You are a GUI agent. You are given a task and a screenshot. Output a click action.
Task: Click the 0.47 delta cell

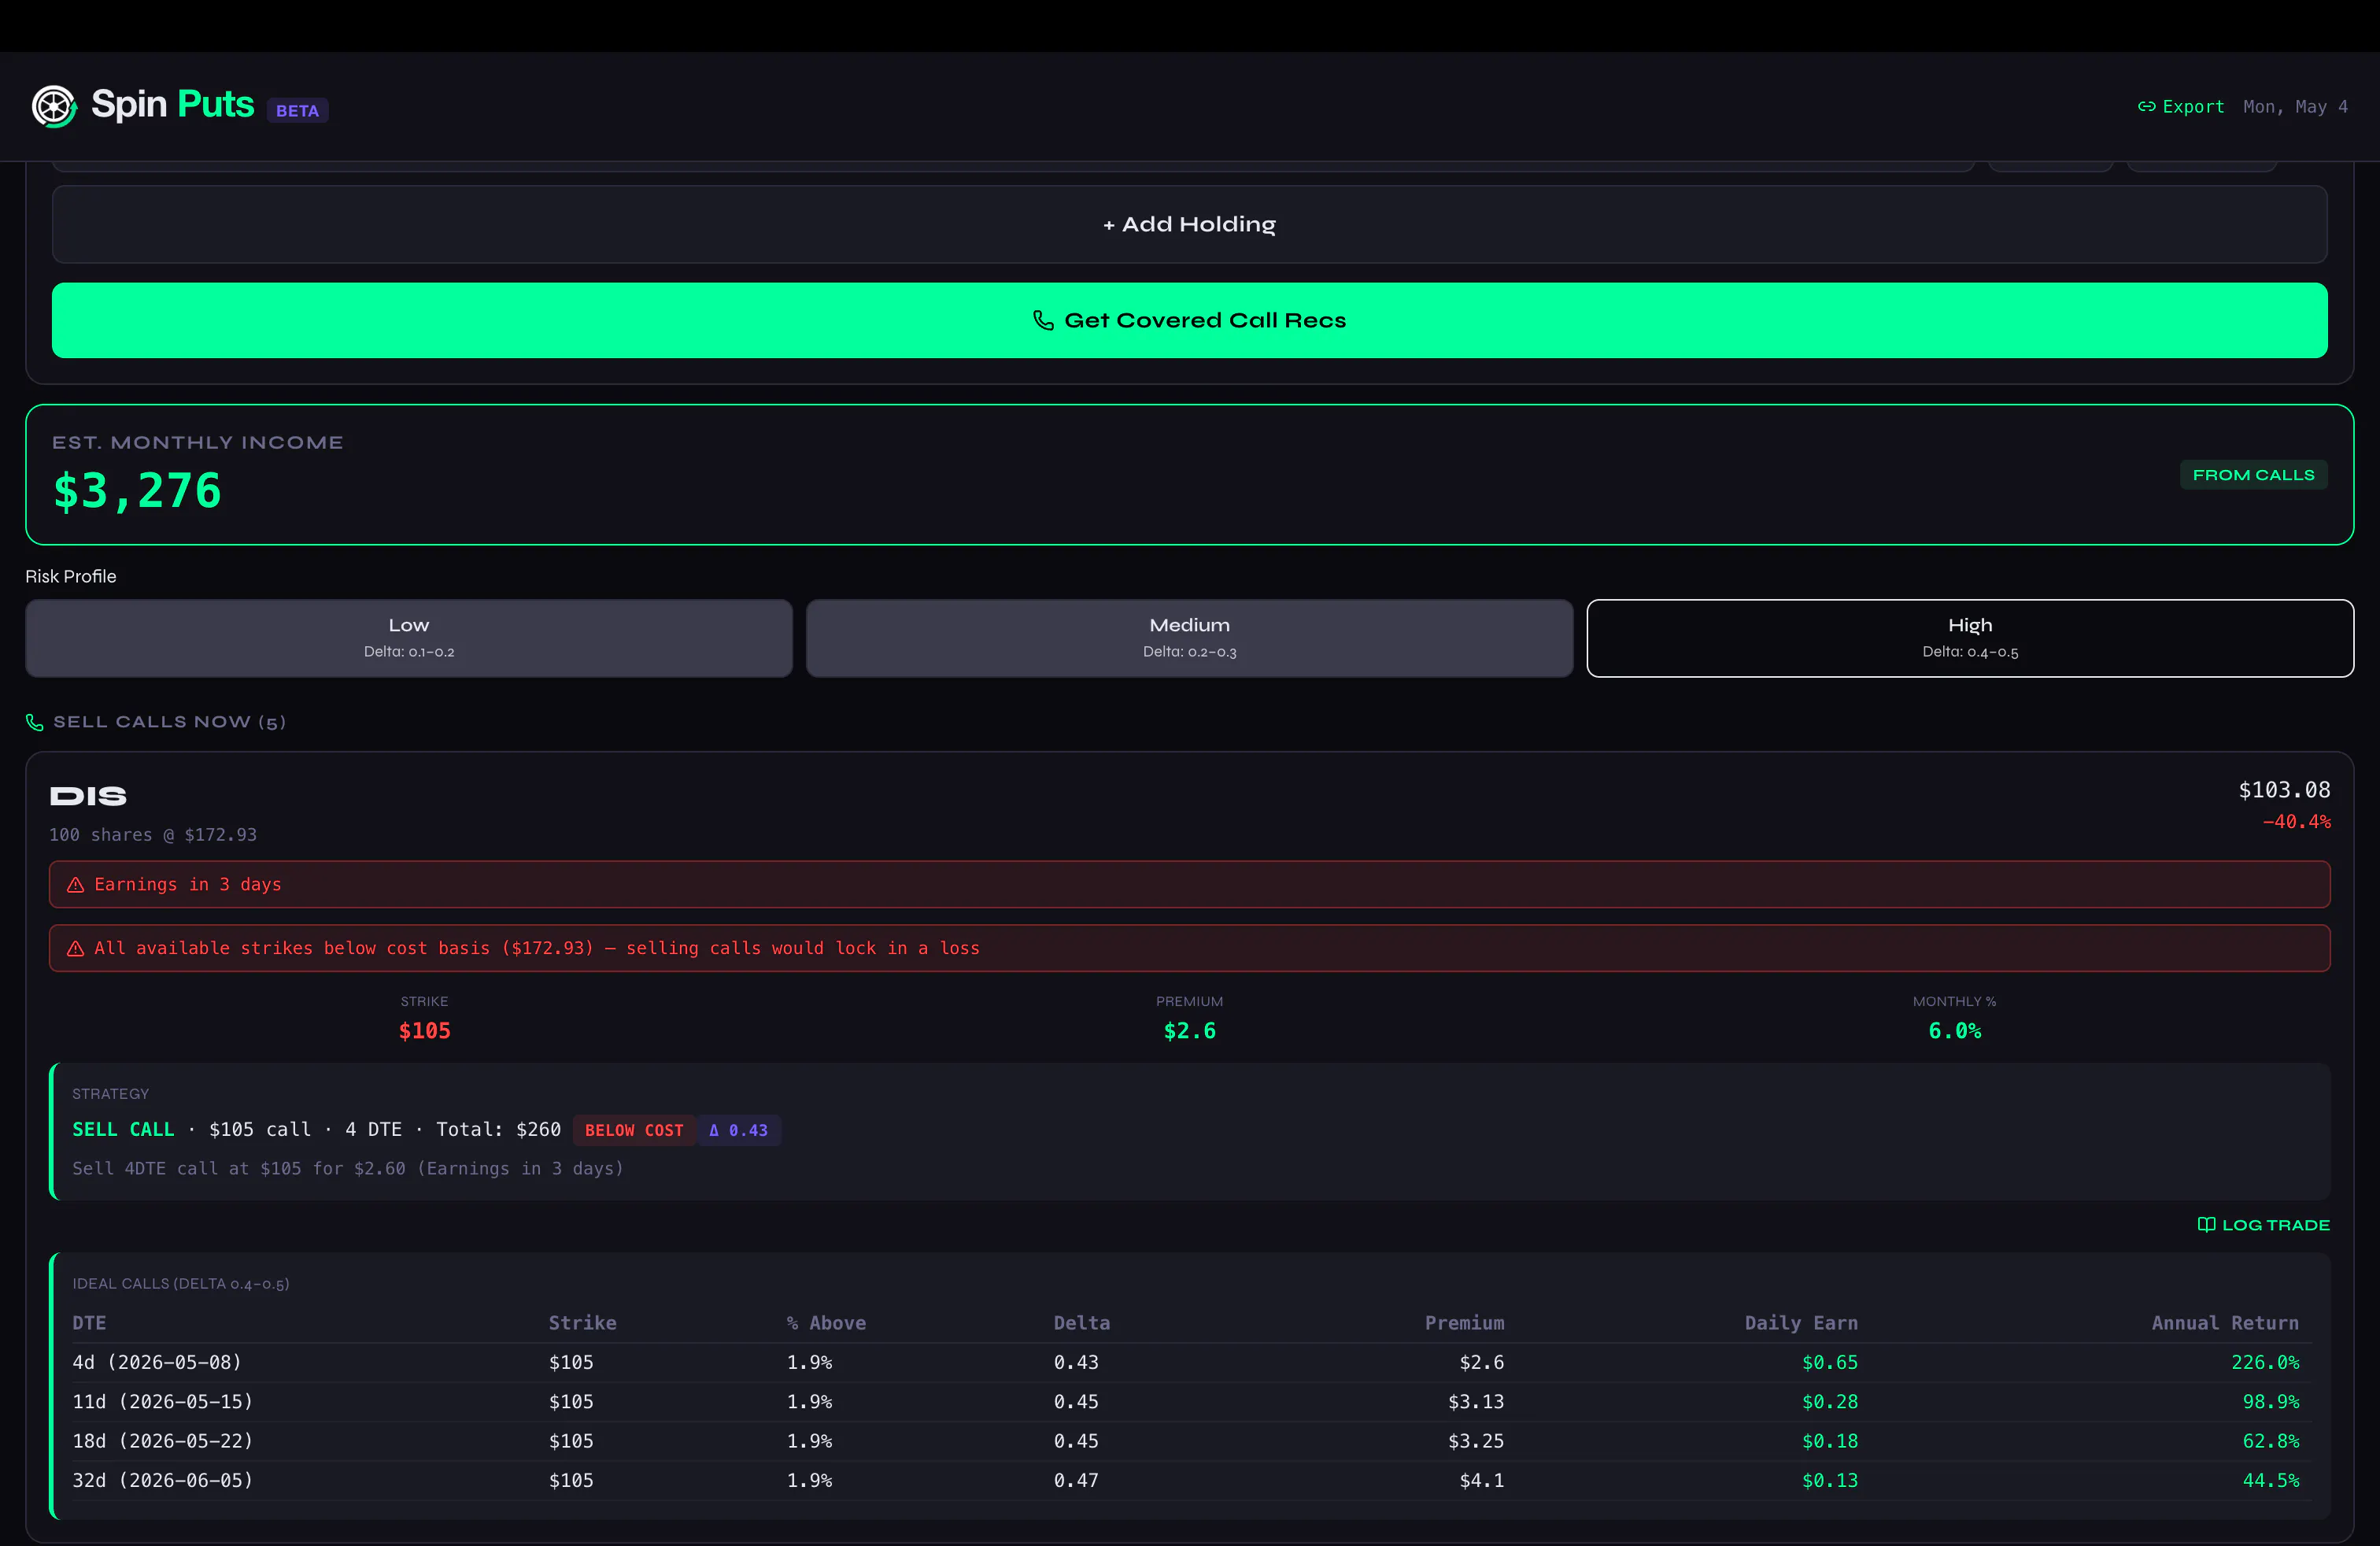[x=1076, y=1480]
